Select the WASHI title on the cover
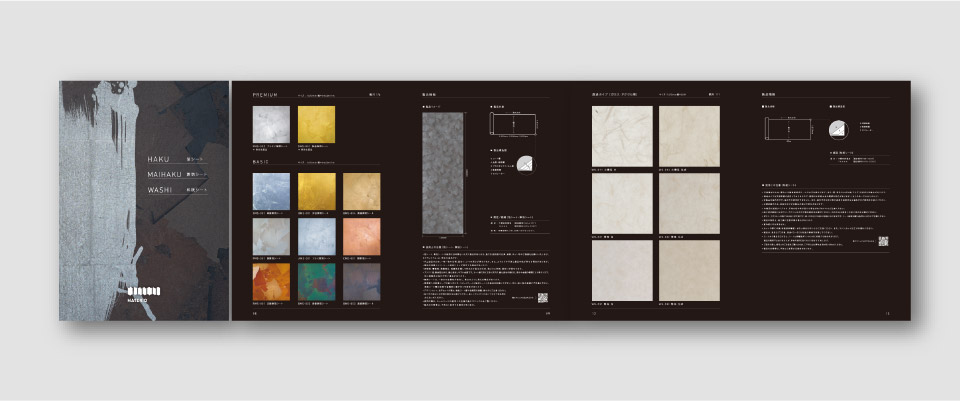 (x=160, y=190)
